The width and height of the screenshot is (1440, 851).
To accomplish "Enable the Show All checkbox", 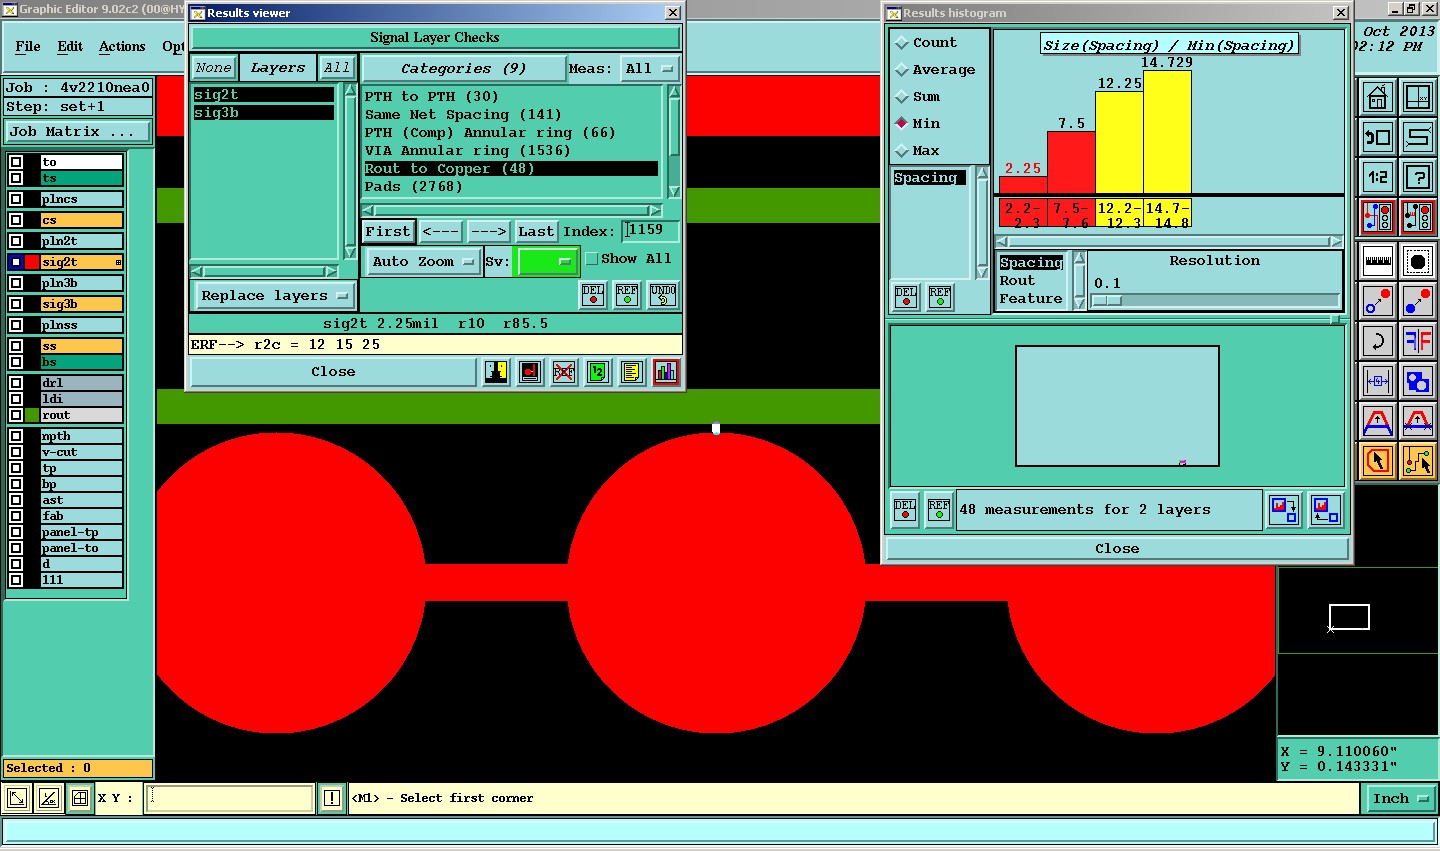I will tap(592, 259).
